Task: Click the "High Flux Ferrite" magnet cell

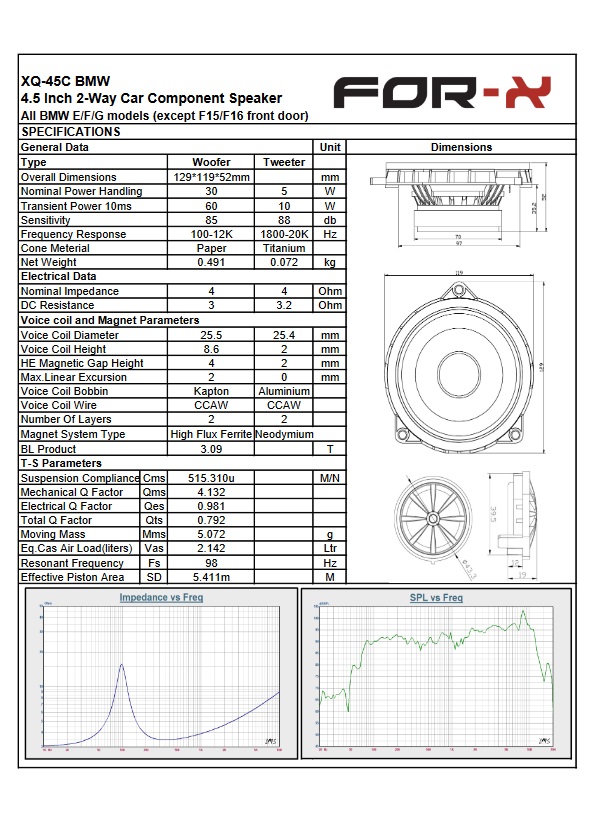Action: click(211, 434)
